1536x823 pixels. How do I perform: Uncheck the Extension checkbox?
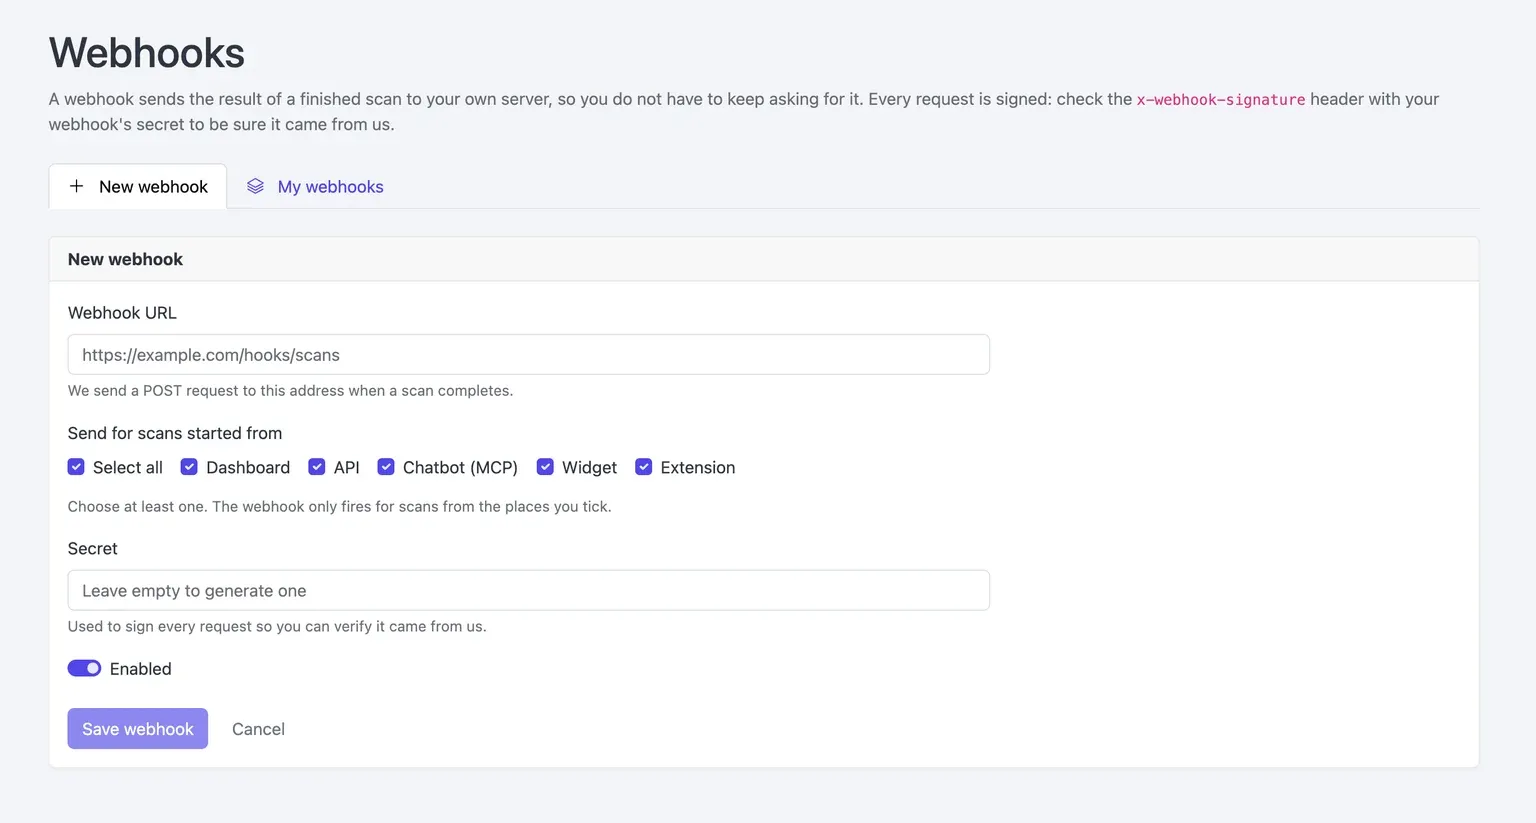point(644,467)
